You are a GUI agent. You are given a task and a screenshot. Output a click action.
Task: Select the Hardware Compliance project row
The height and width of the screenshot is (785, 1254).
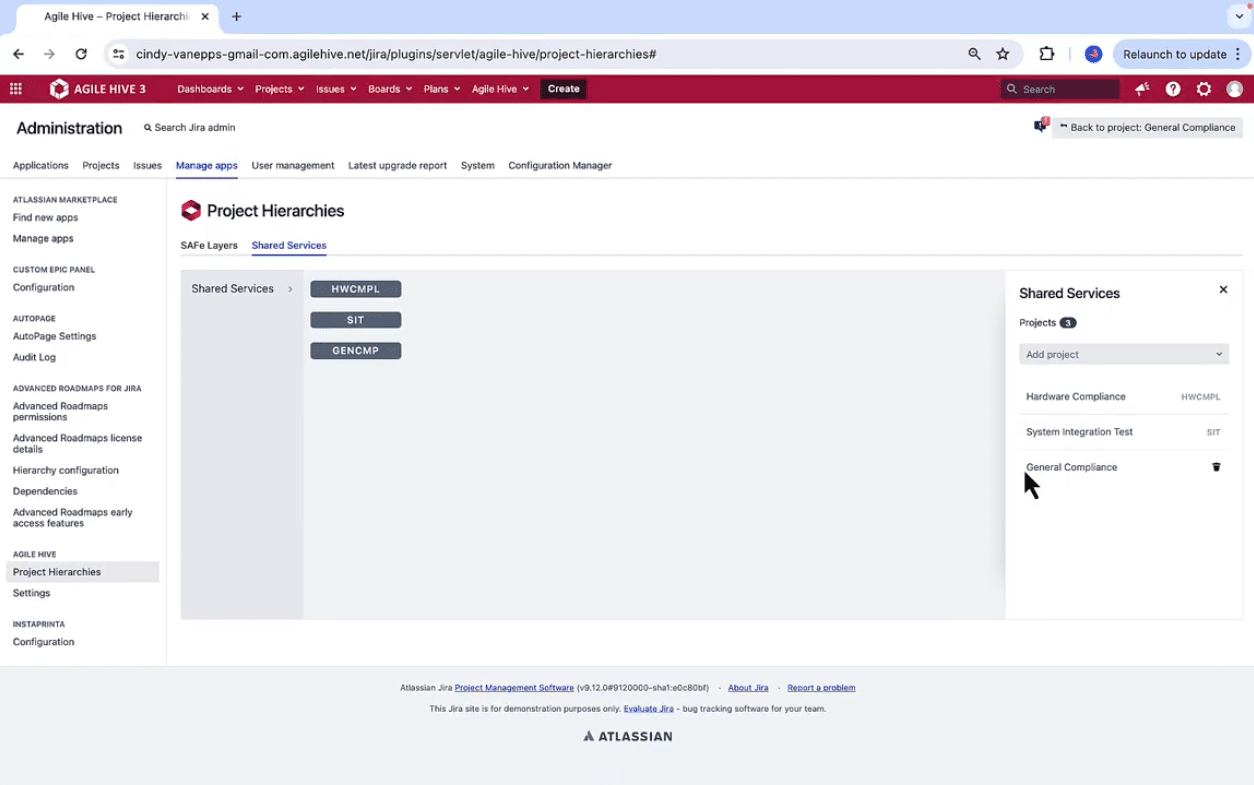click(1124, 397)
